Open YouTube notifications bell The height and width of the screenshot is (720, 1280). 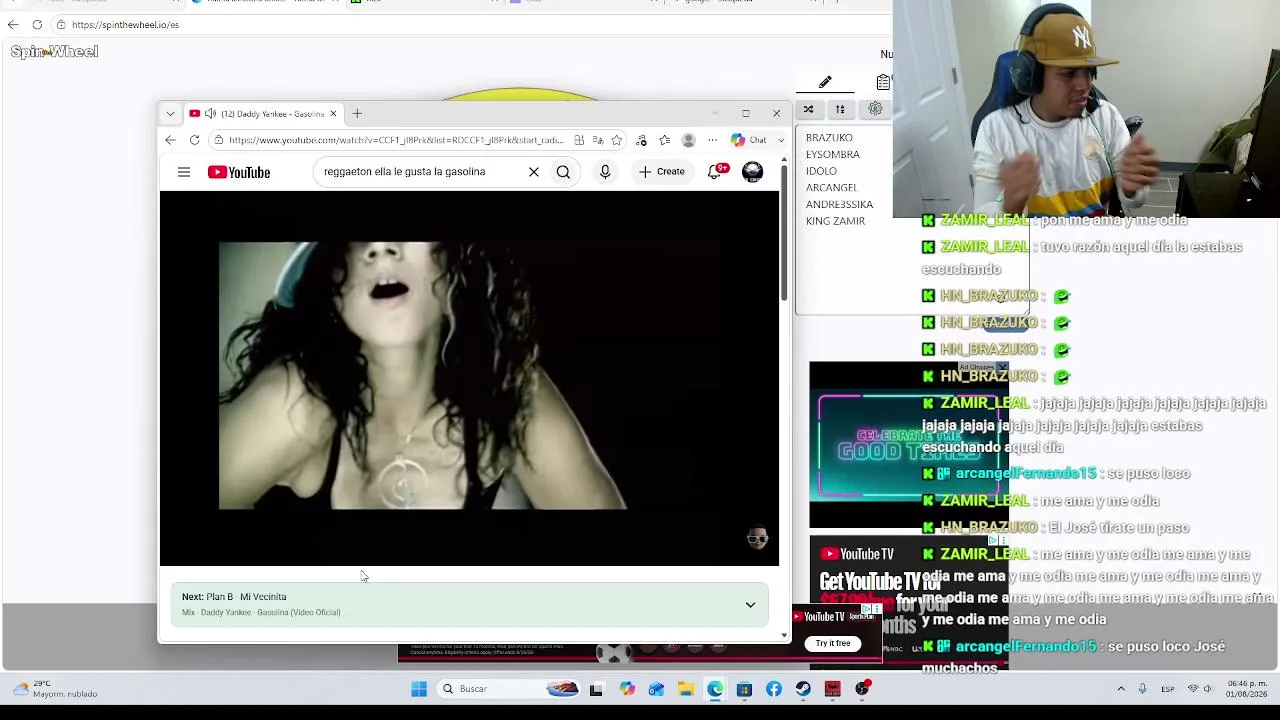(x=716, y=172)
